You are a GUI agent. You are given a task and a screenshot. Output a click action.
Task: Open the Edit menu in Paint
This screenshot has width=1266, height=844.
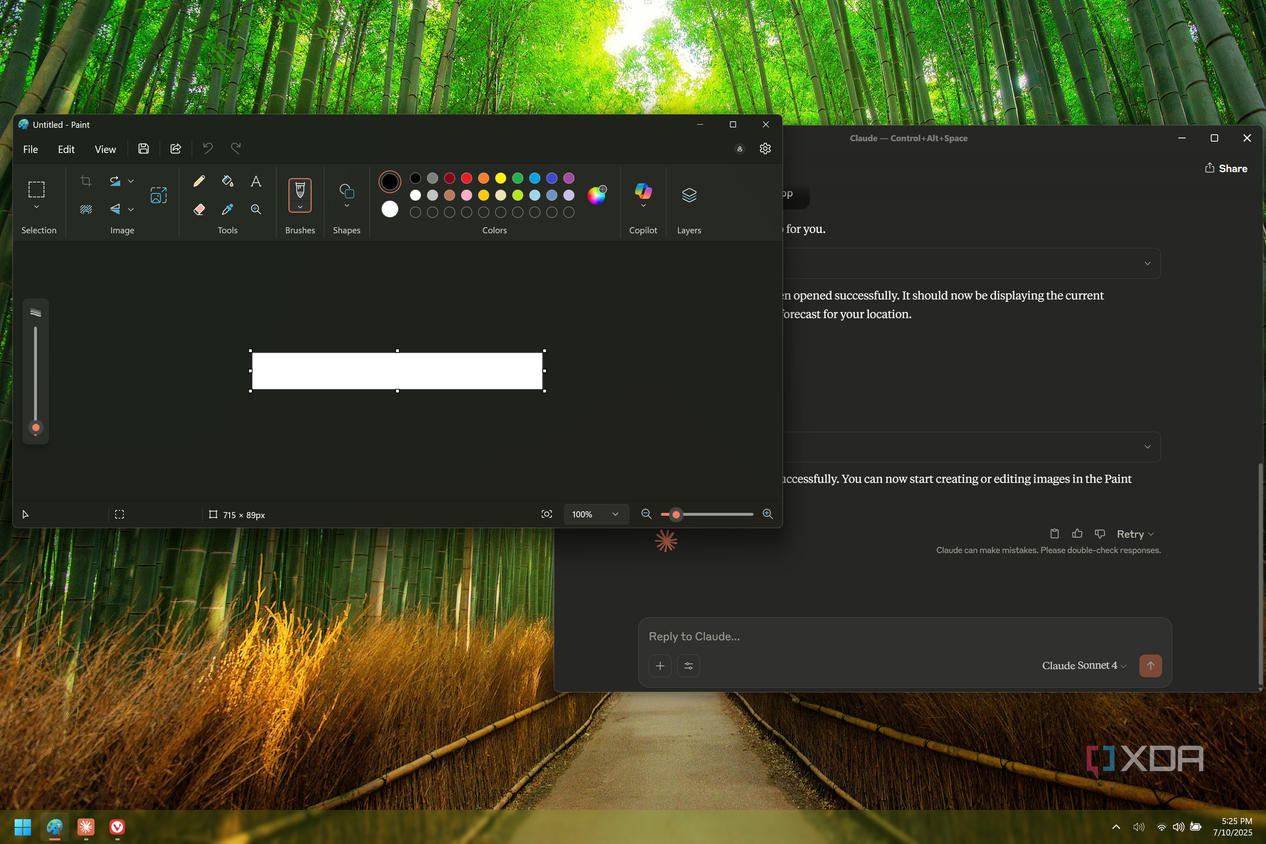coord(66,149)
